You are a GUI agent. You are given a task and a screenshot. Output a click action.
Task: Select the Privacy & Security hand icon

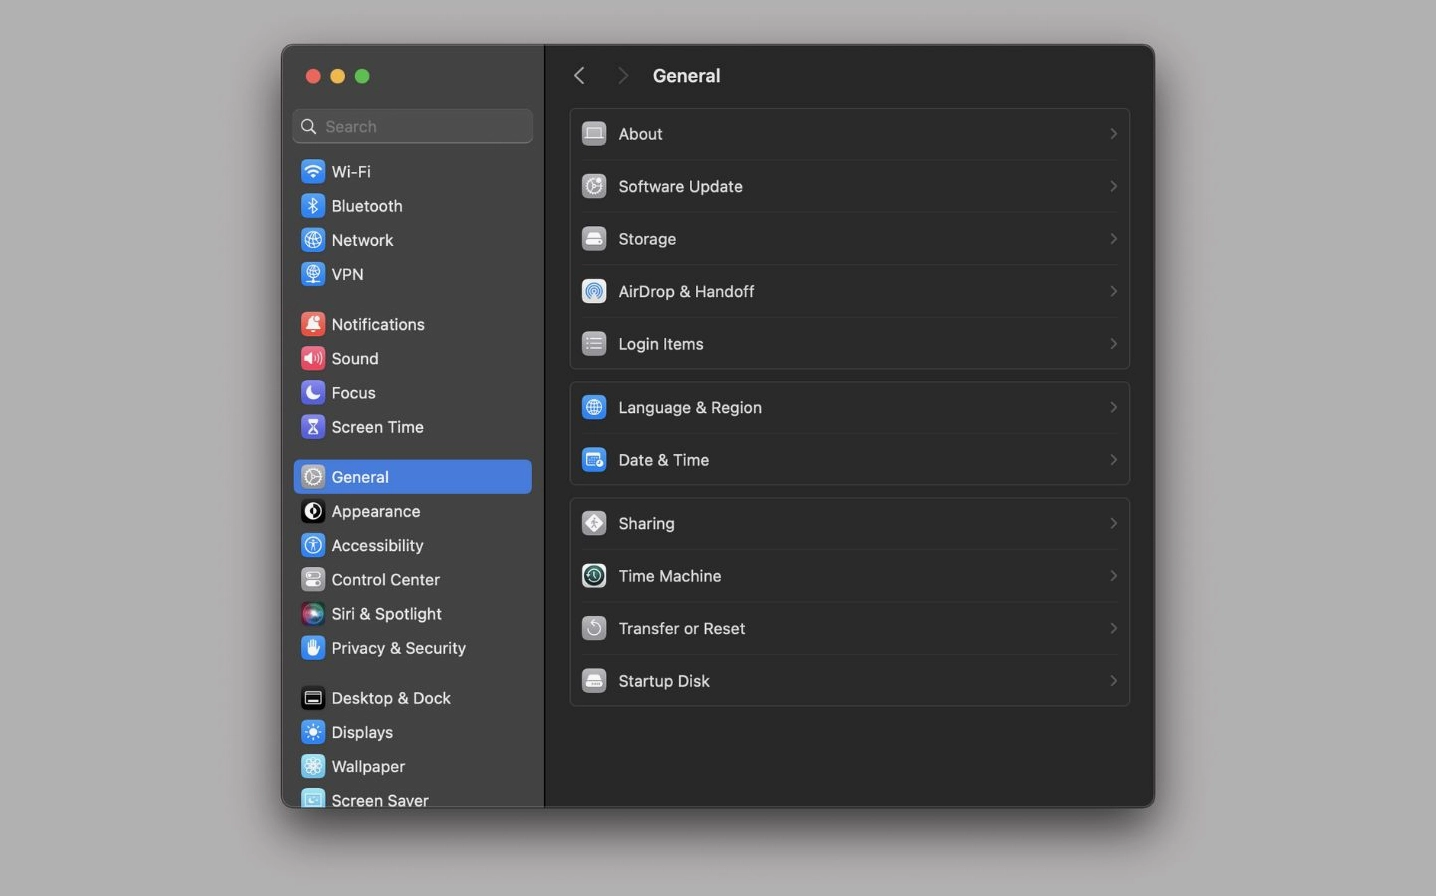[313, 648]
